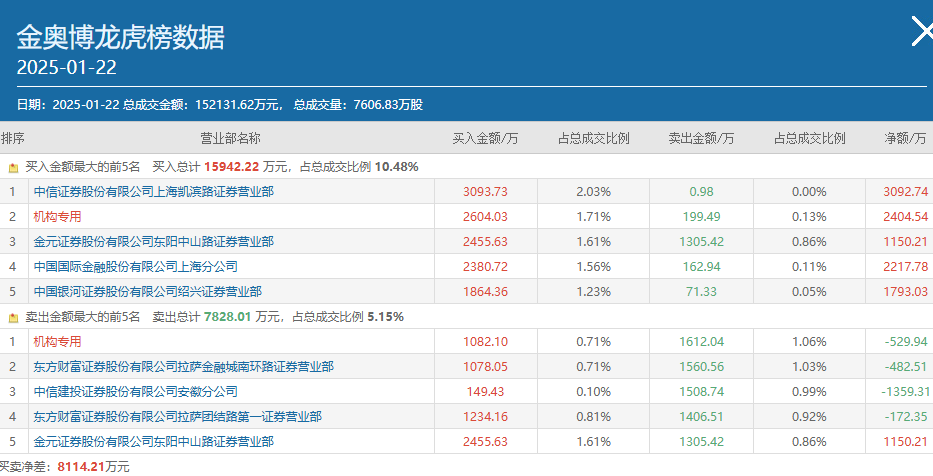Select net amount -1359.31 cell
The width and height of the screenshot is (933, 476).
pos(900,392)
